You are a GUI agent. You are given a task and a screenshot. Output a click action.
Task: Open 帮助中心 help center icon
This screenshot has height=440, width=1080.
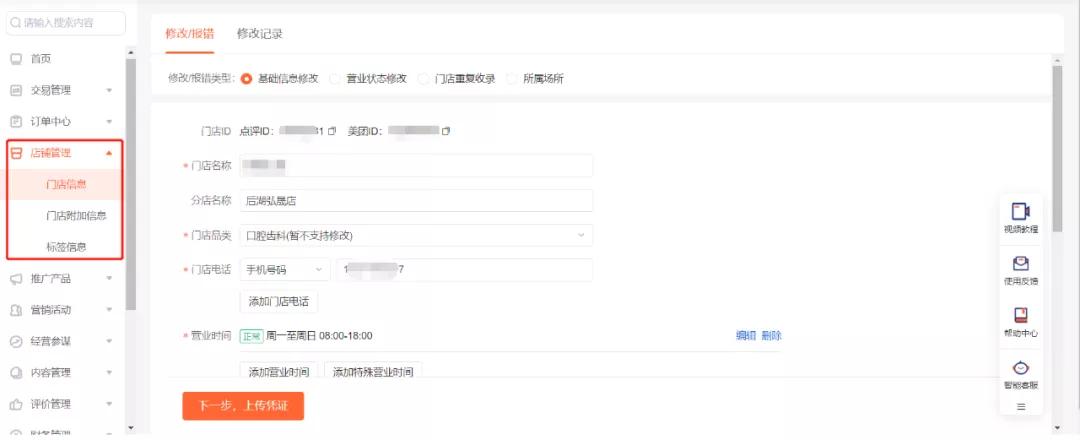1021,315
